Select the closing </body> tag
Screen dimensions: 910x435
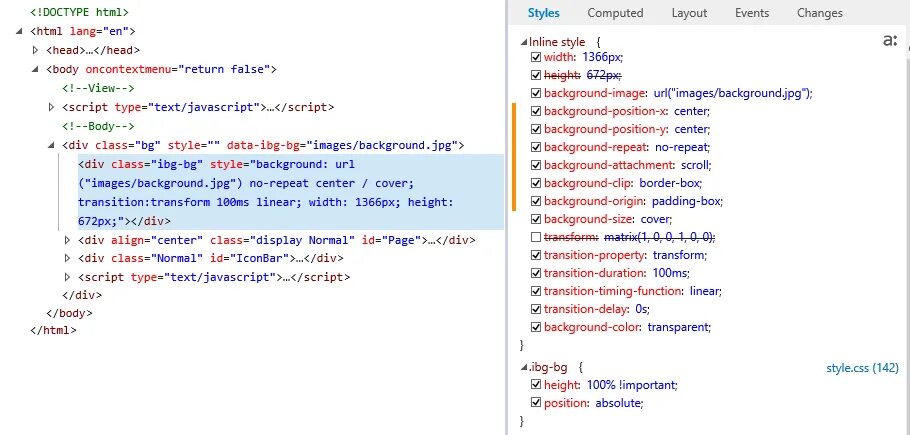(x=69, y=313)
